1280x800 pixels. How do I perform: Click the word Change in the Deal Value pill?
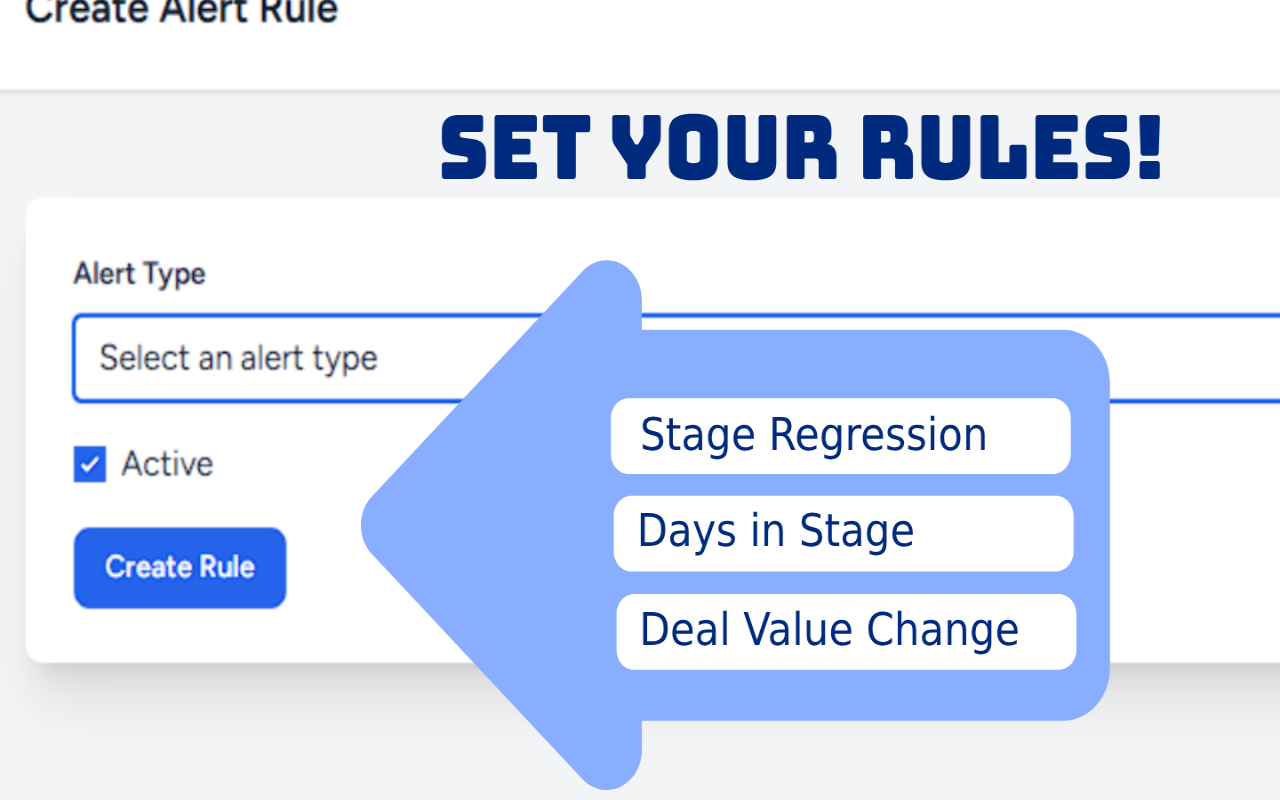point(942,630)
